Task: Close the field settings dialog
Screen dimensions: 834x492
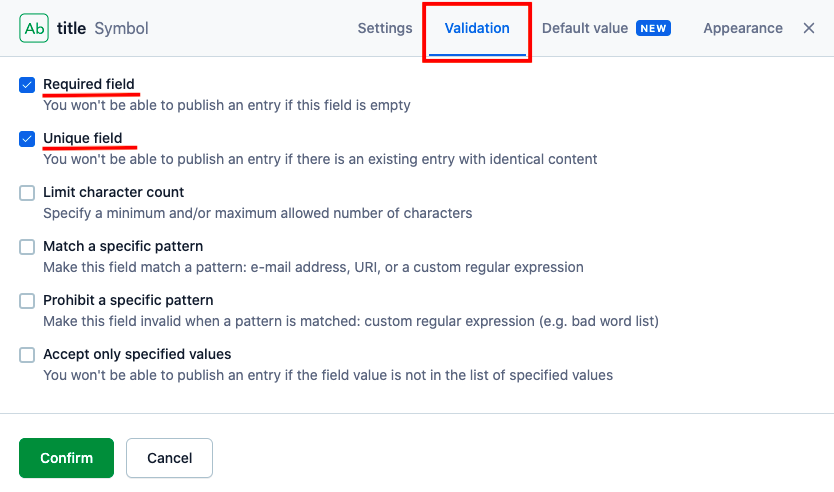Action: point(808,28)
